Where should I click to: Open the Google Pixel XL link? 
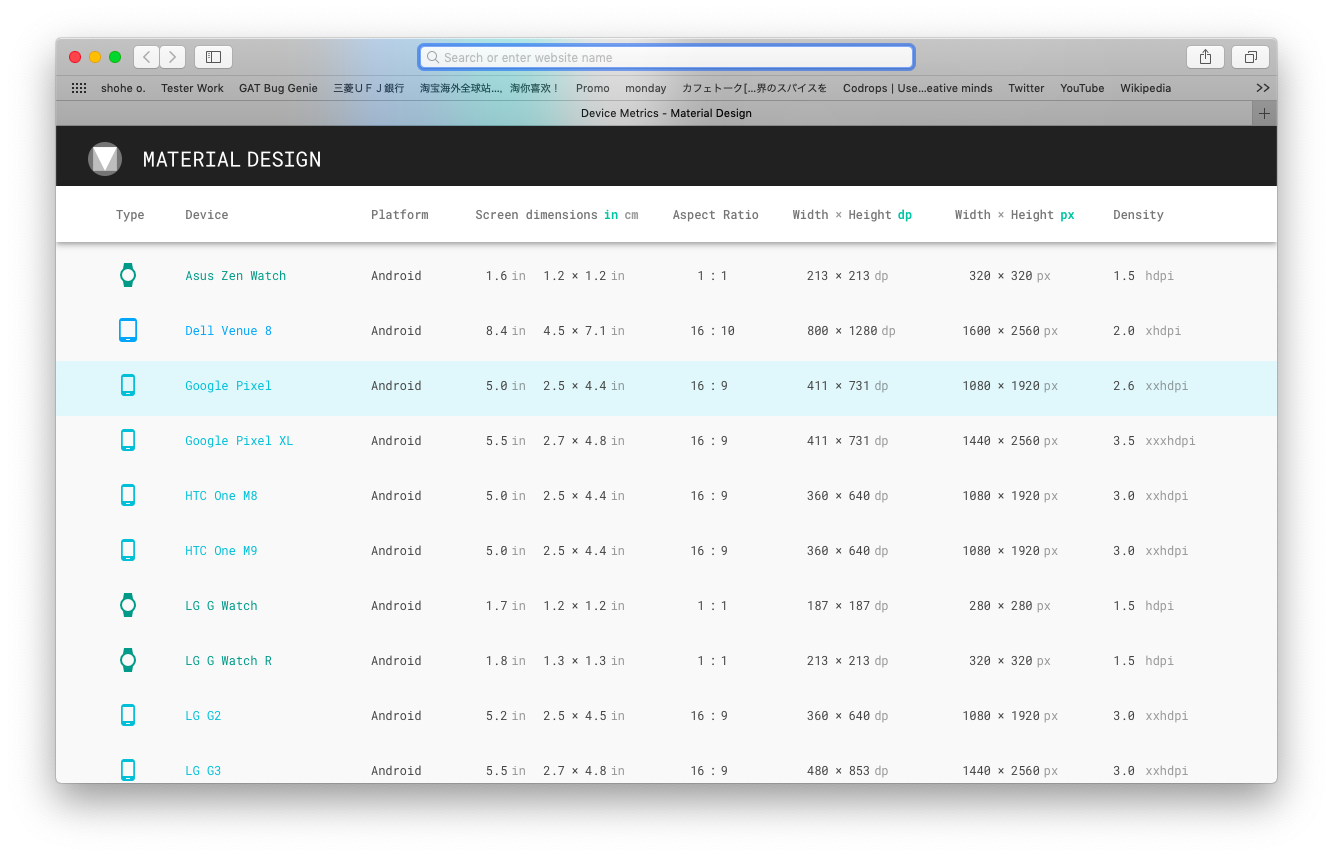tap(239, 441)
